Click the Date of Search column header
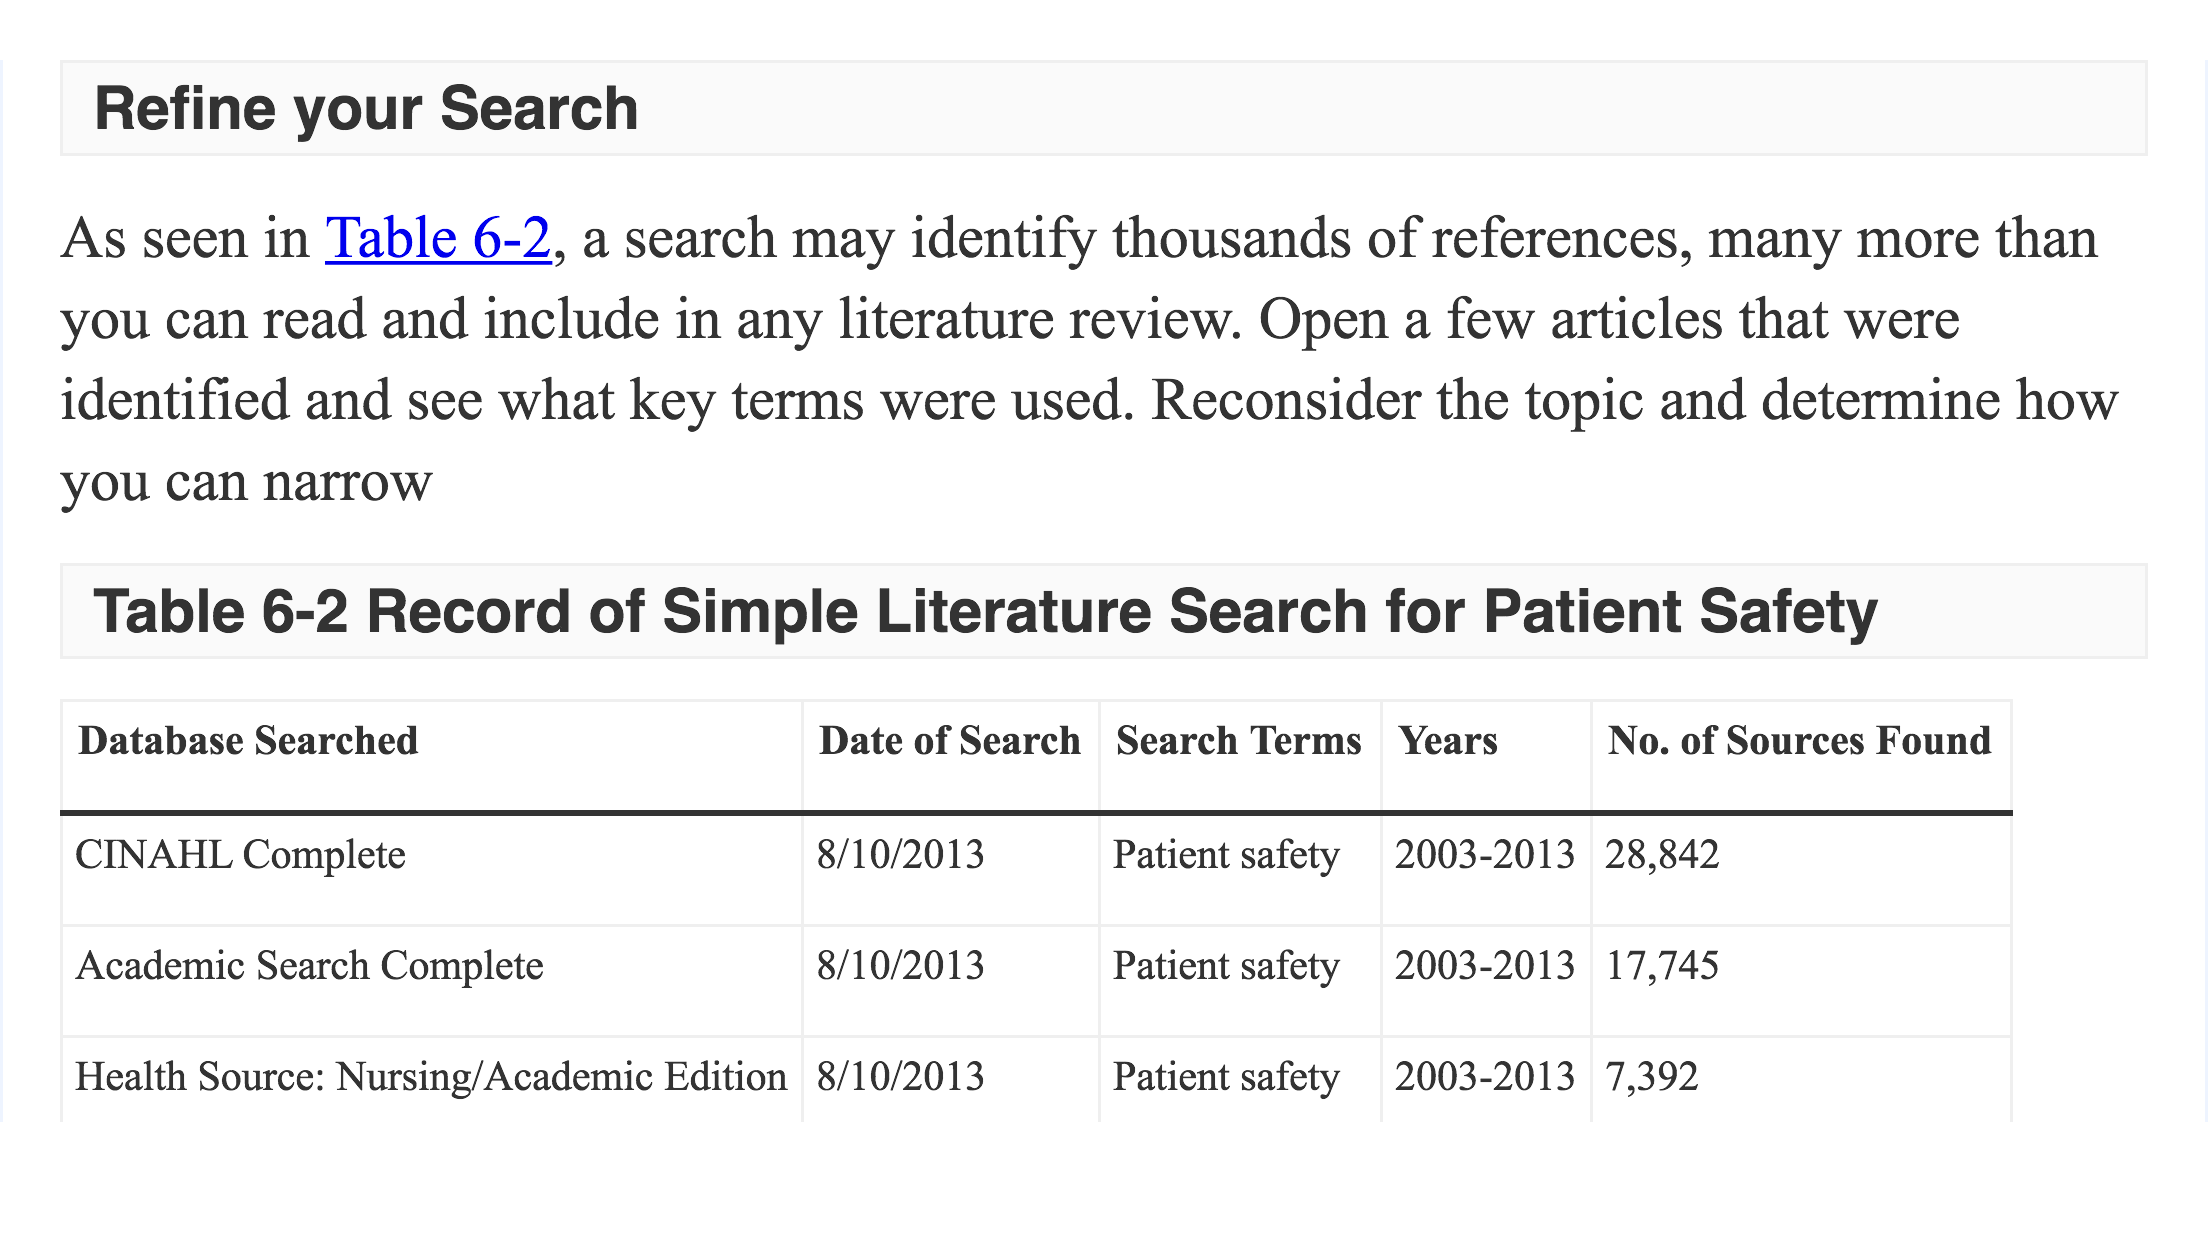 click(x=950, y=741)
